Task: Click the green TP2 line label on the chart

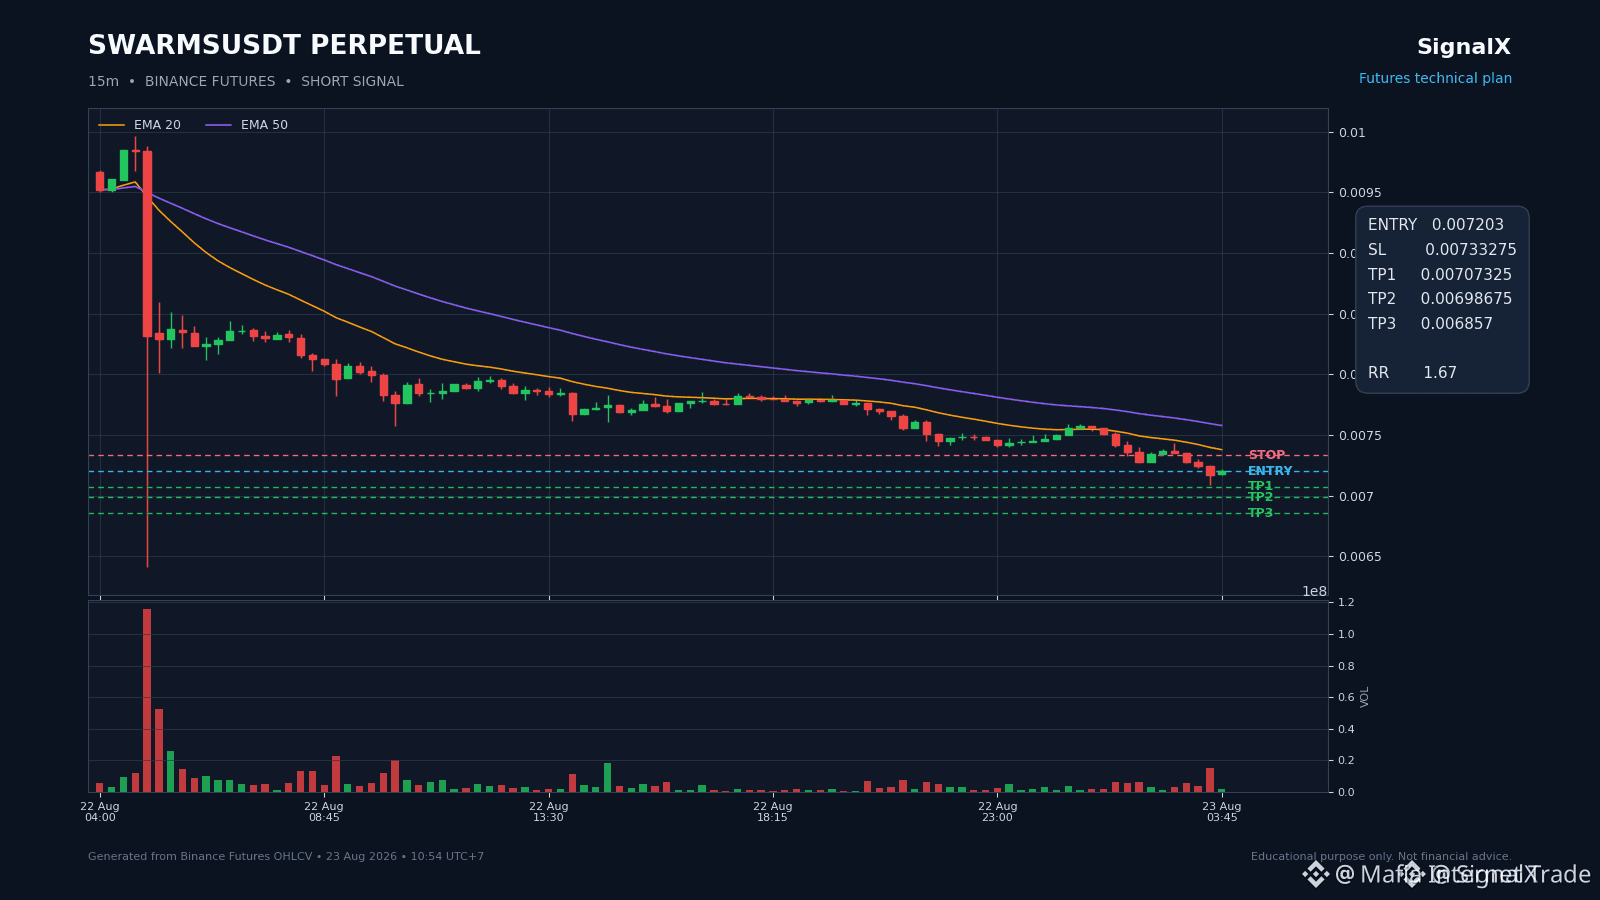Action: tap(1260, 497)
